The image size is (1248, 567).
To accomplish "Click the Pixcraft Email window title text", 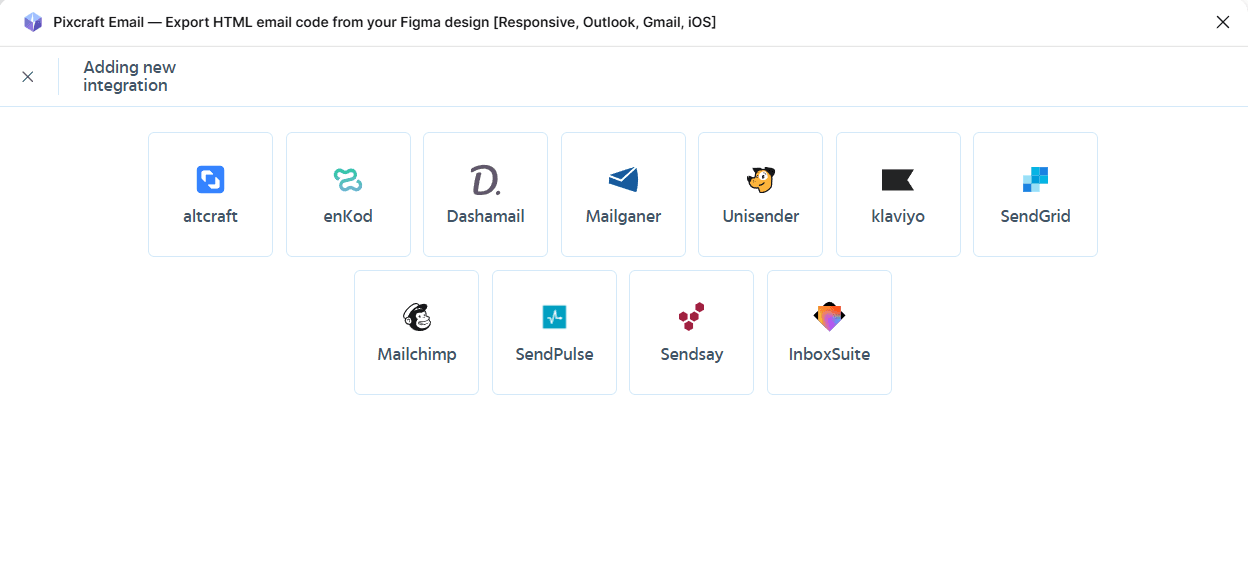I will click(x=385, y=22).
